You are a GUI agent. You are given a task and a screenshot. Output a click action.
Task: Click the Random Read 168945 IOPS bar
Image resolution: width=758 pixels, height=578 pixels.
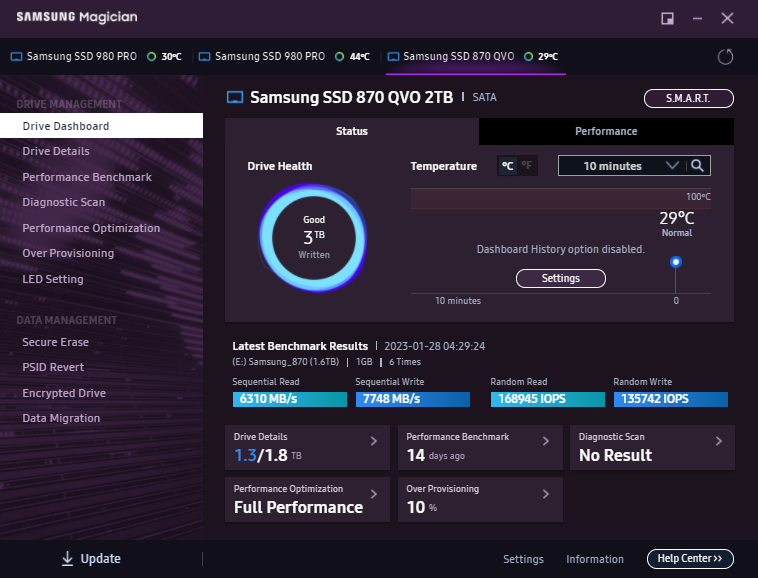point(548,399)
